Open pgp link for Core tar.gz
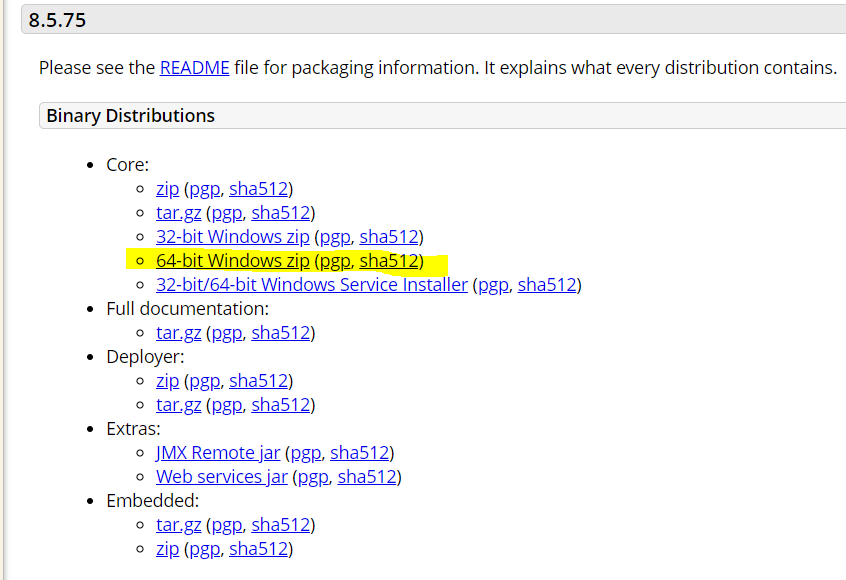 pos(227,213)
